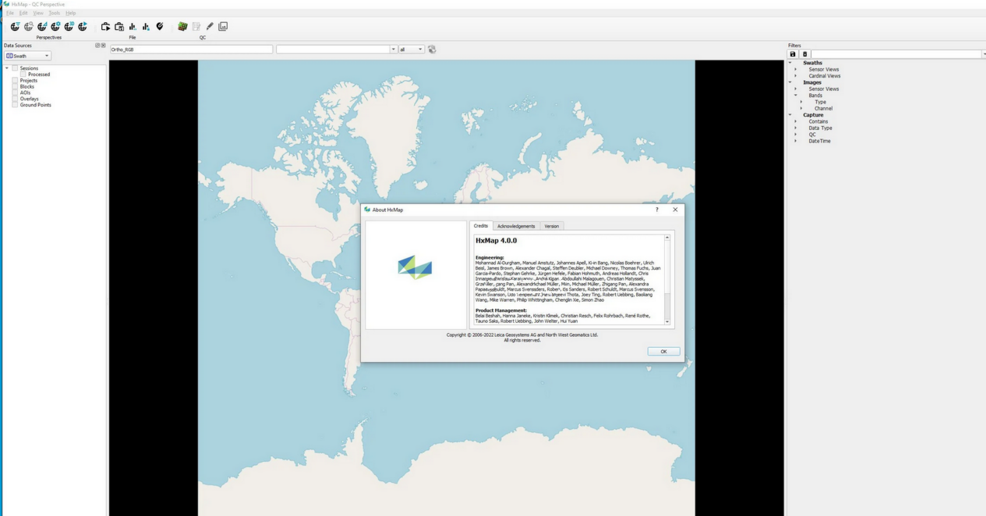Switch to the Version tab
This screenshot has width=986, height=516.
551,226
